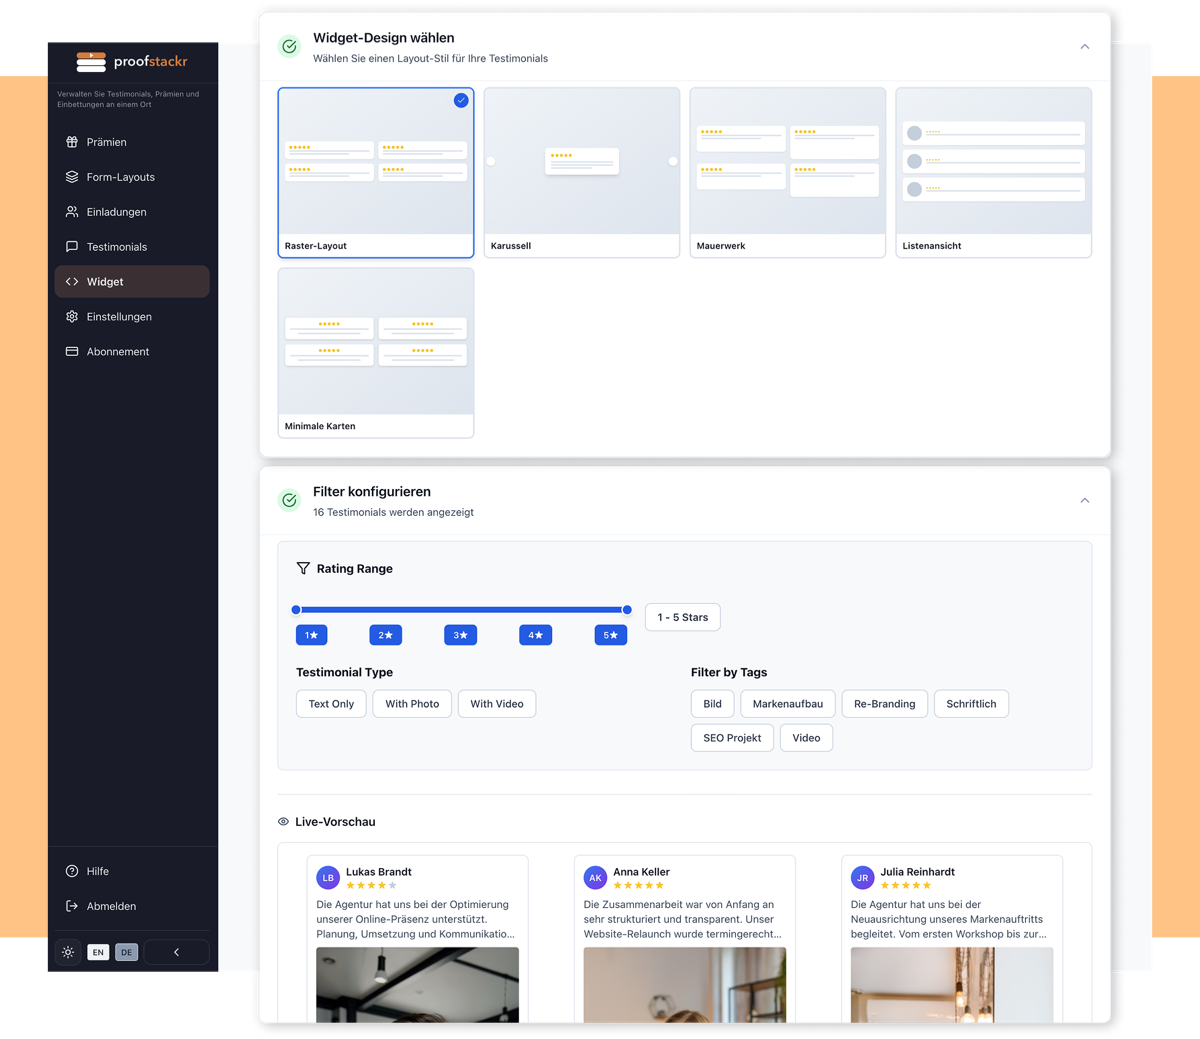Filter testimonials by With Video
This screenshot has width=1200, height=1039.
pos(496,703)
